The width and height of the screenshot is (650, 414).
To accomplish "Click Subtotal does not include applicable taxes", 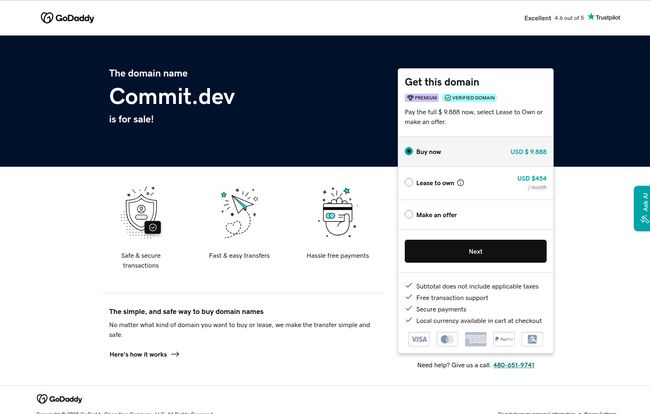I will (x=477, y=286).
